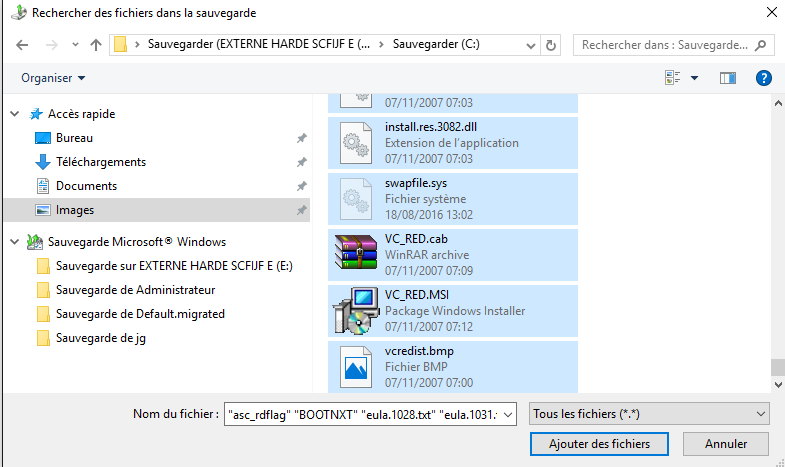Open Téléchargements in the navigation pane
The image size is (785, 467).
[101, 162]
